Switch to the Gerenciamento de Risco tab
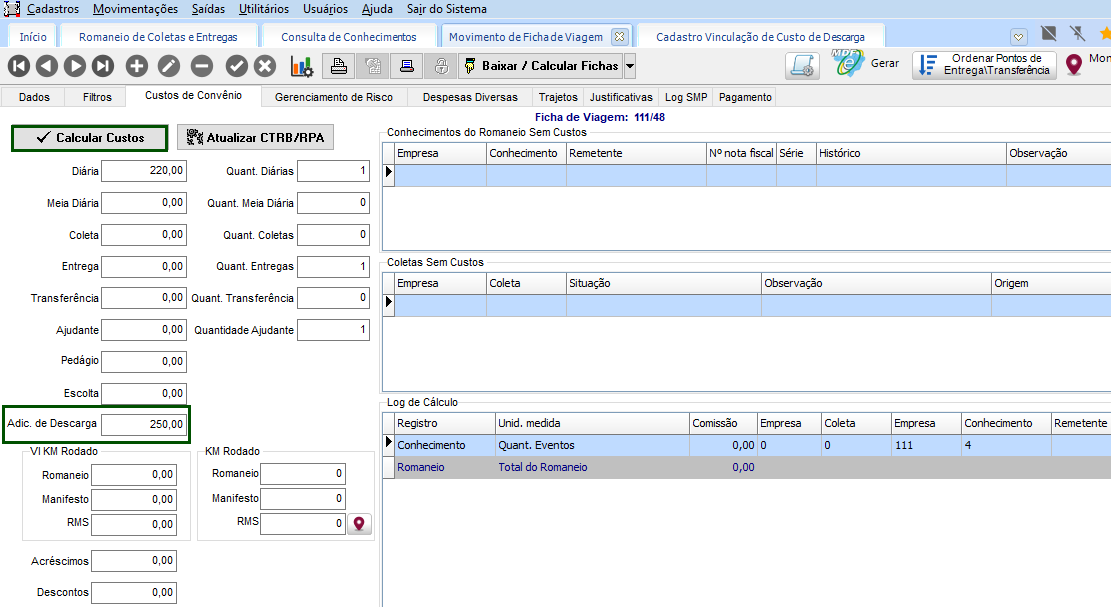 334,97
